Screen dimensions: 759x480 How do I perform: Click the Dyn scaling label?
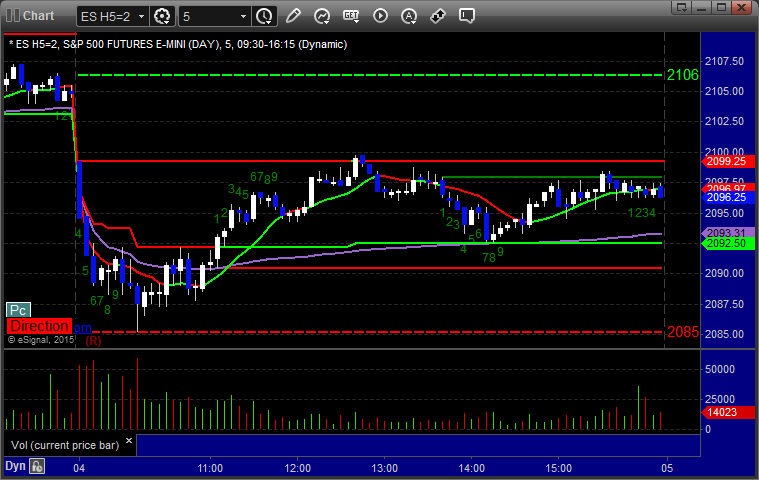(x=15, y=466)
